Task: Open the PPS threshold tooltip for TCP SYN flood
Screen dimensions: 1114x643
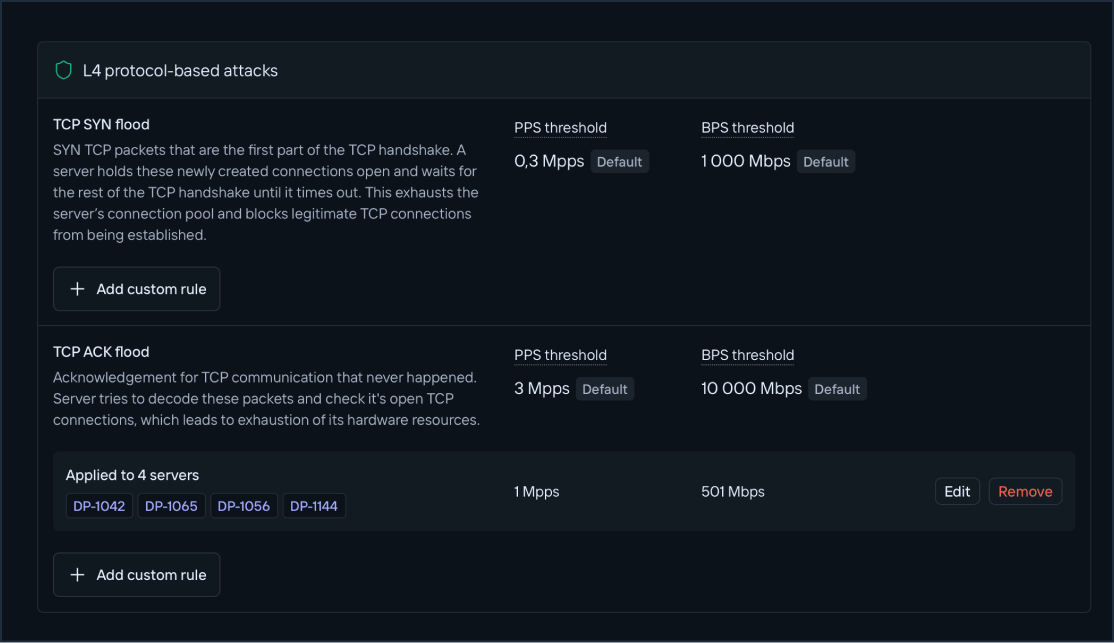Action: click(x=560, y=127)
